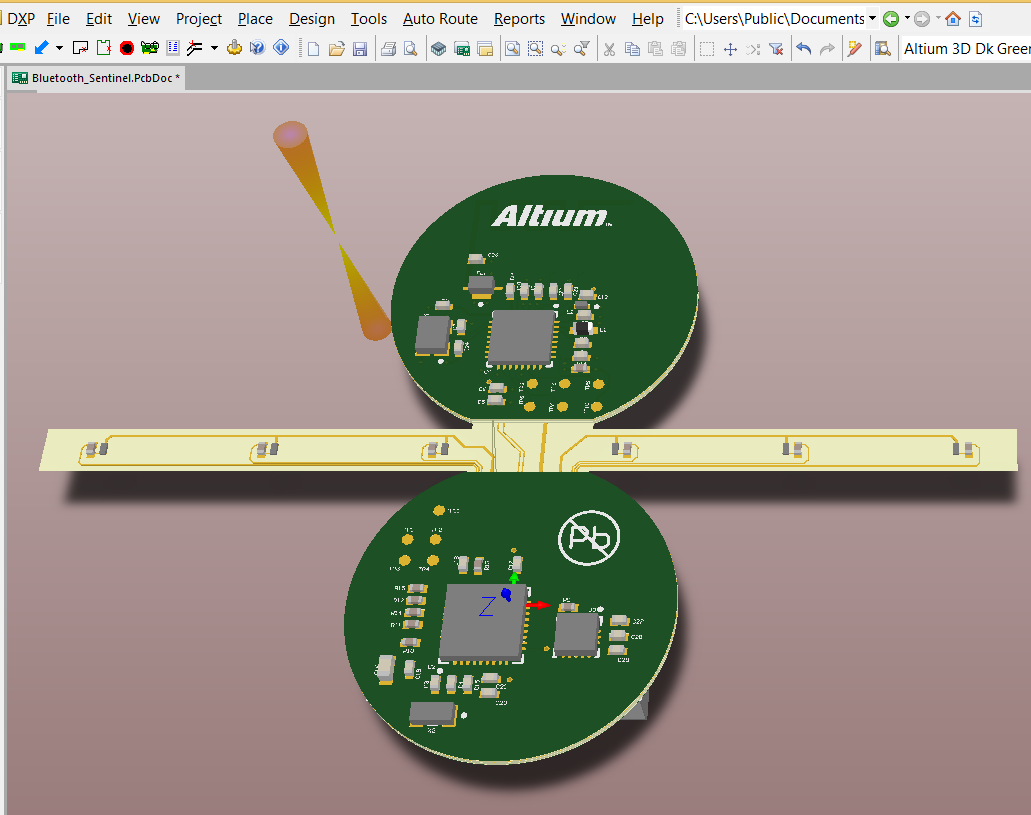Click the Cross Probe pencil icon
This screenshot has height=815, width=1031.
tap(854, 48)
